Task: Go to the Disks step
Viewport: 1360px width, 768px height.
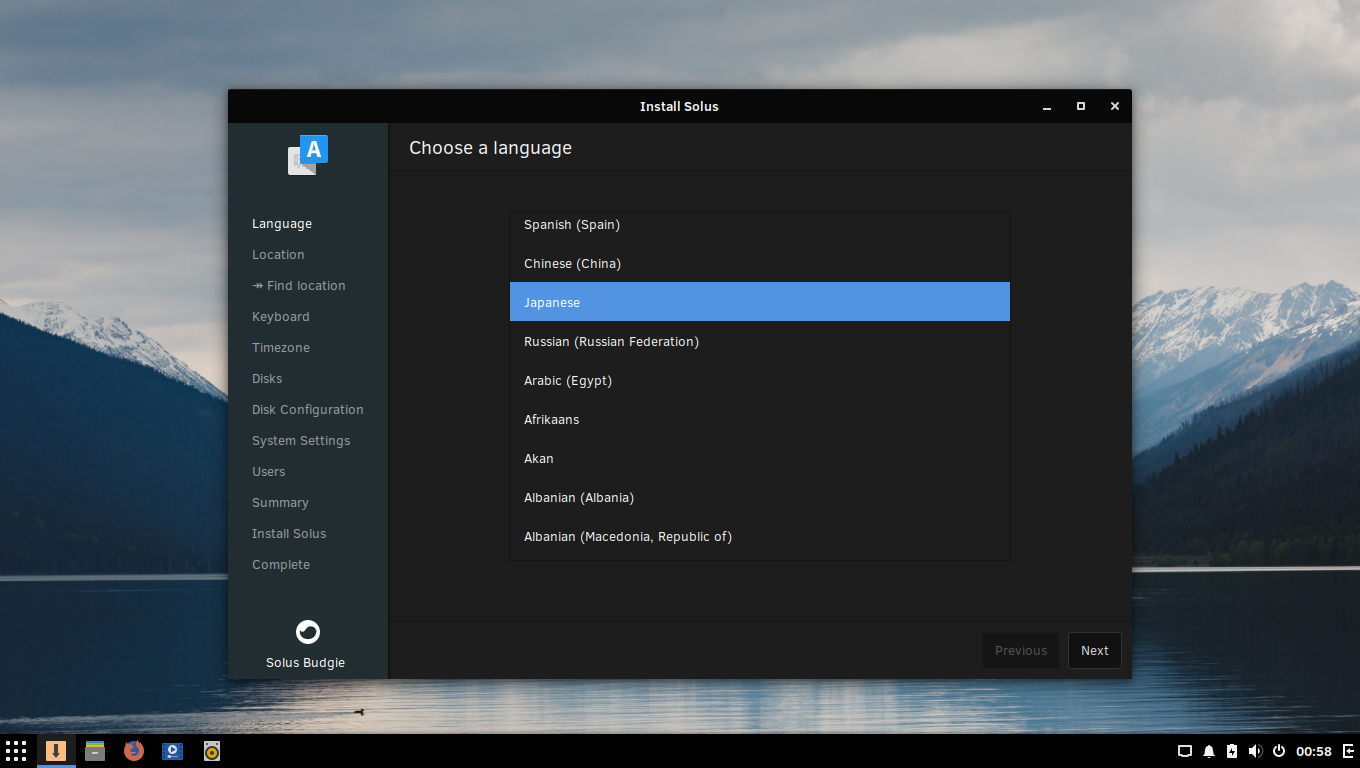Action: 267,379
